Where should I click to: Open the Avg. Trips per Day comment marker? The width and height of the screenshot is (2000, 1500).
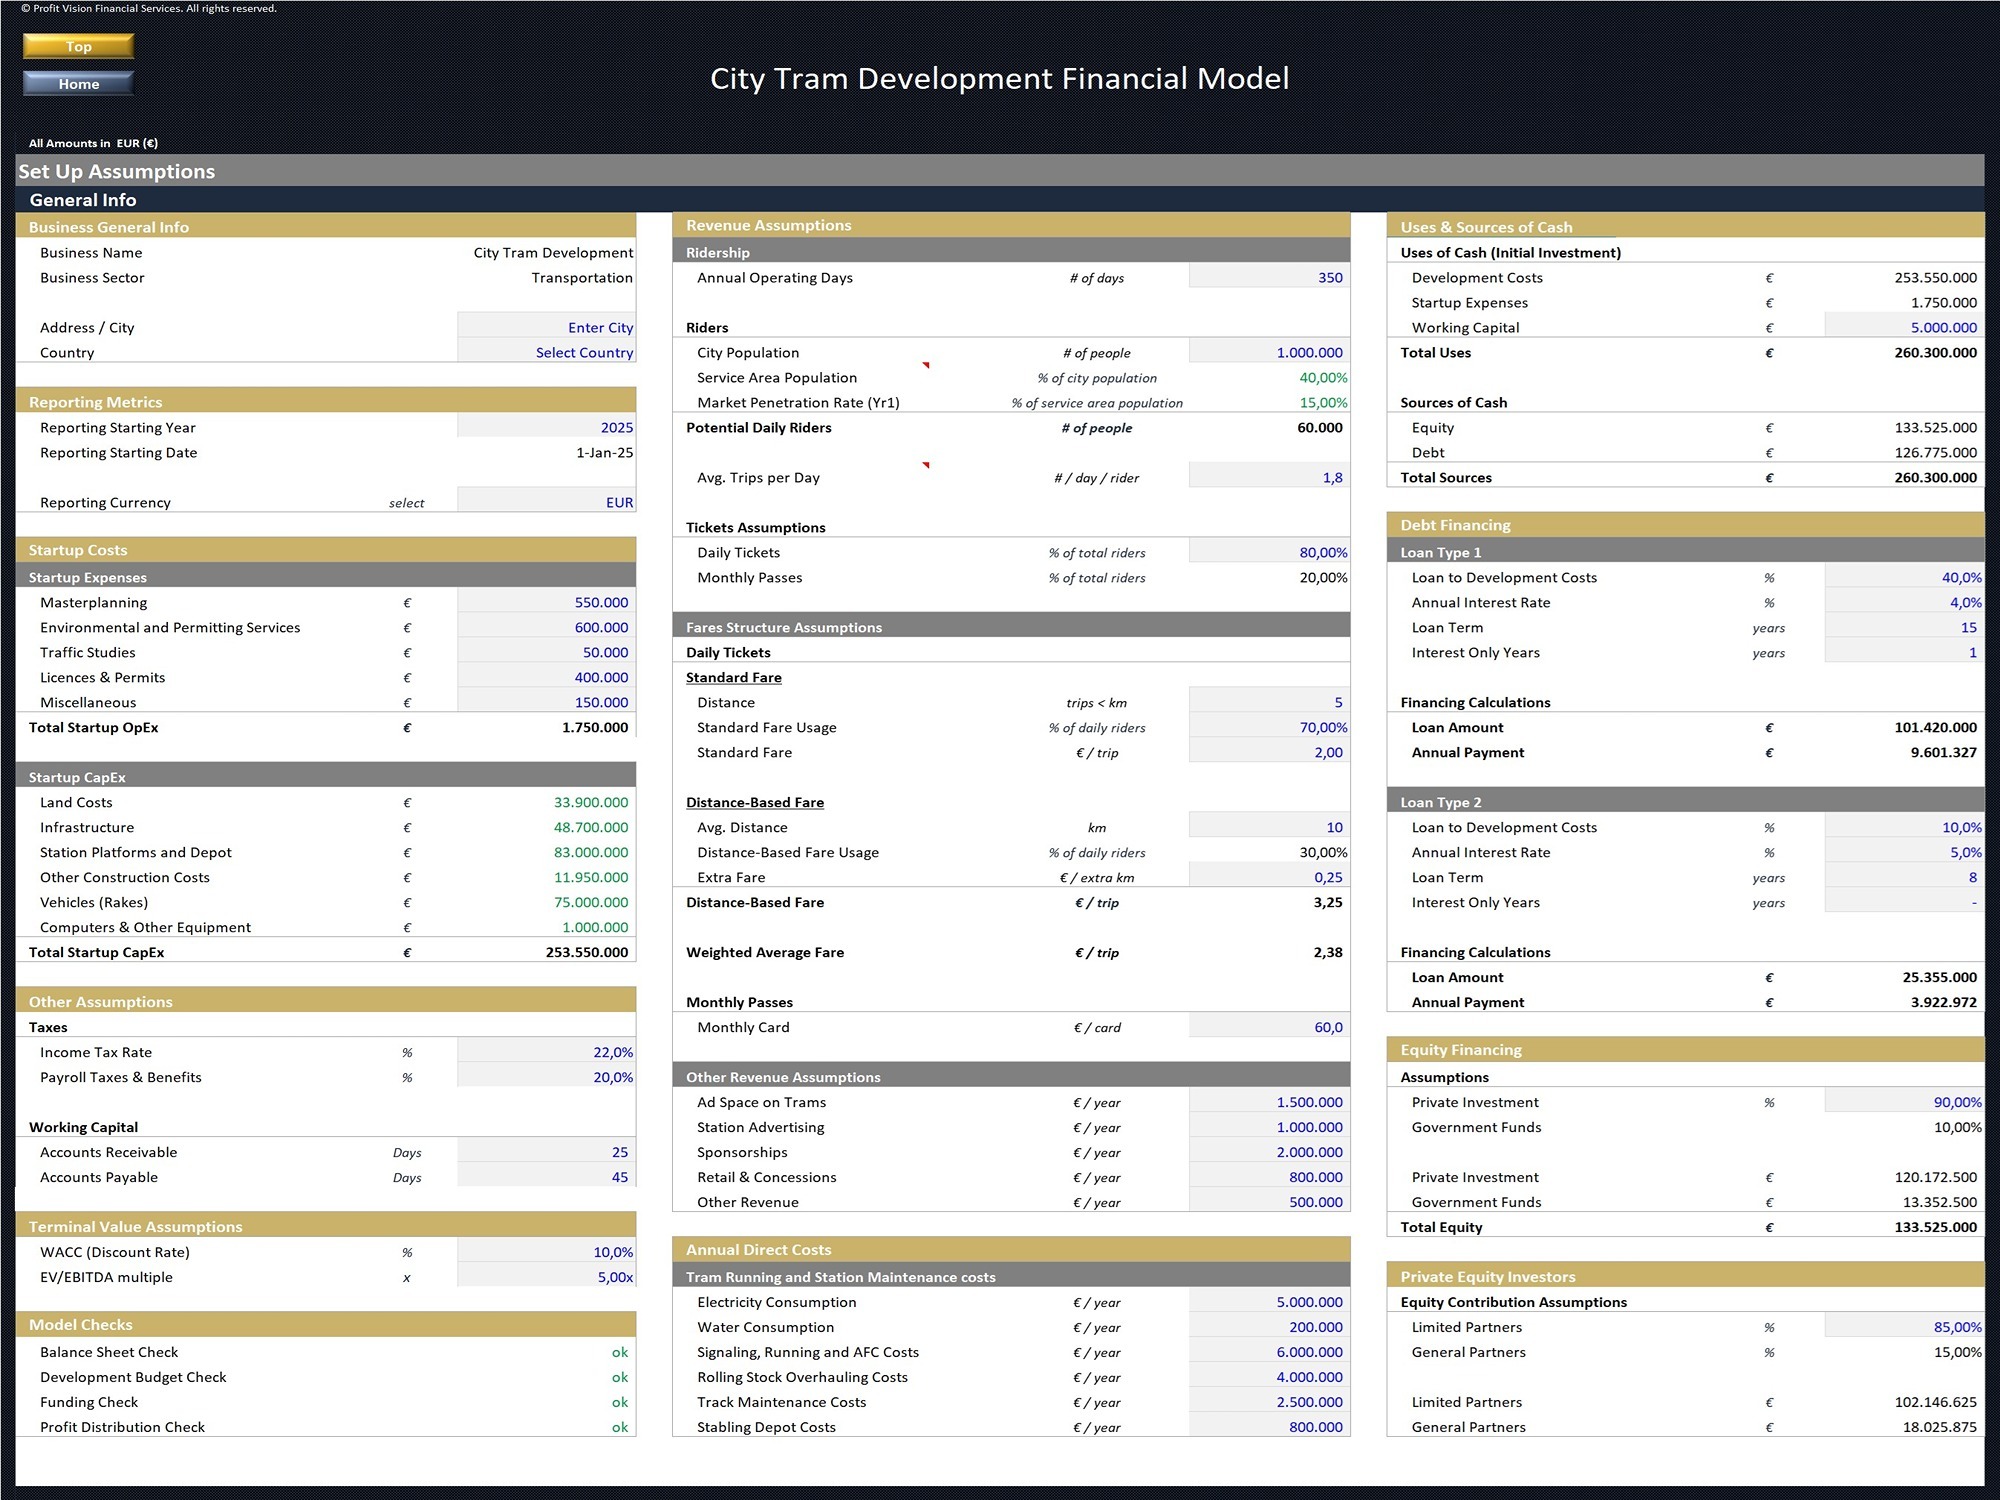point(928,465)
